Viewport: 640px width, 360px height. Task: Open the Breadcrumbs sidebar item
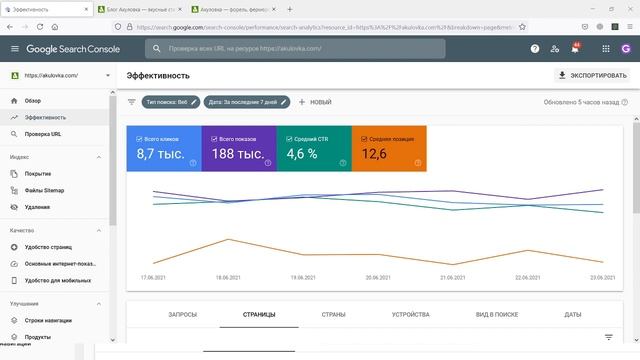click(x=55, y=321)
